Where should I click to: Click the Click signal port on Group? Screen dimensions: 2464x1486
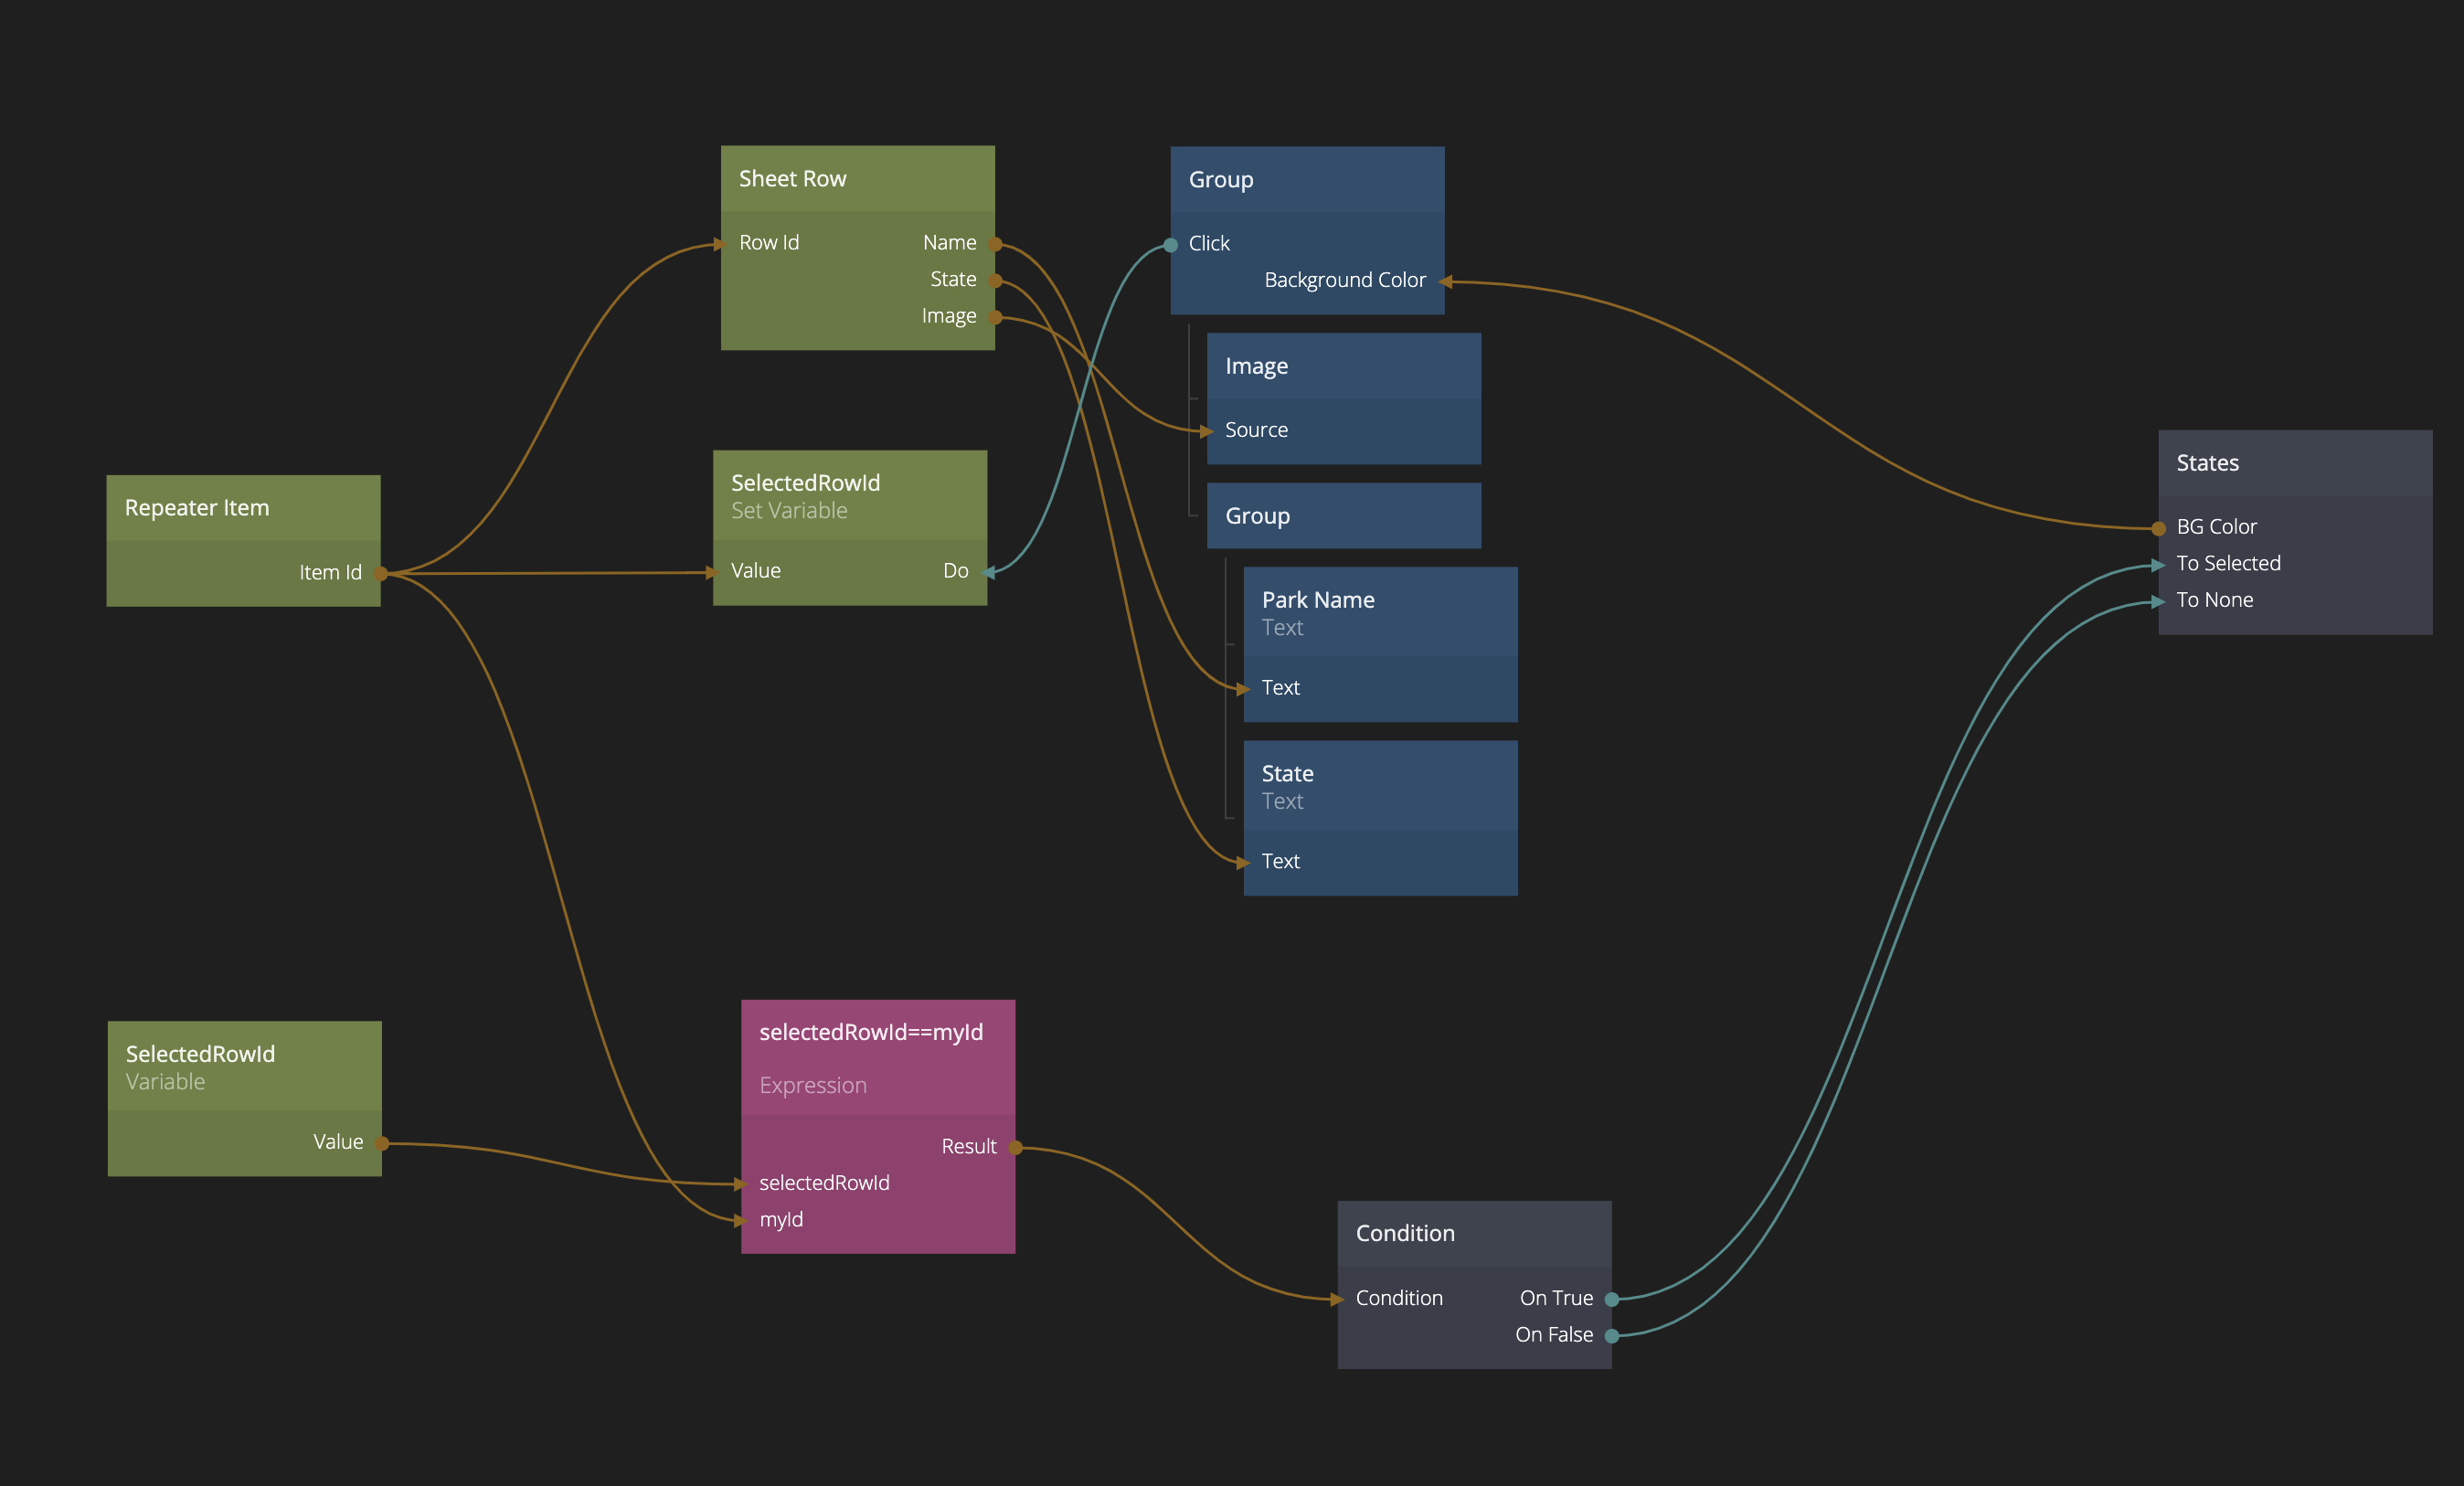(x=1171, y=244)
